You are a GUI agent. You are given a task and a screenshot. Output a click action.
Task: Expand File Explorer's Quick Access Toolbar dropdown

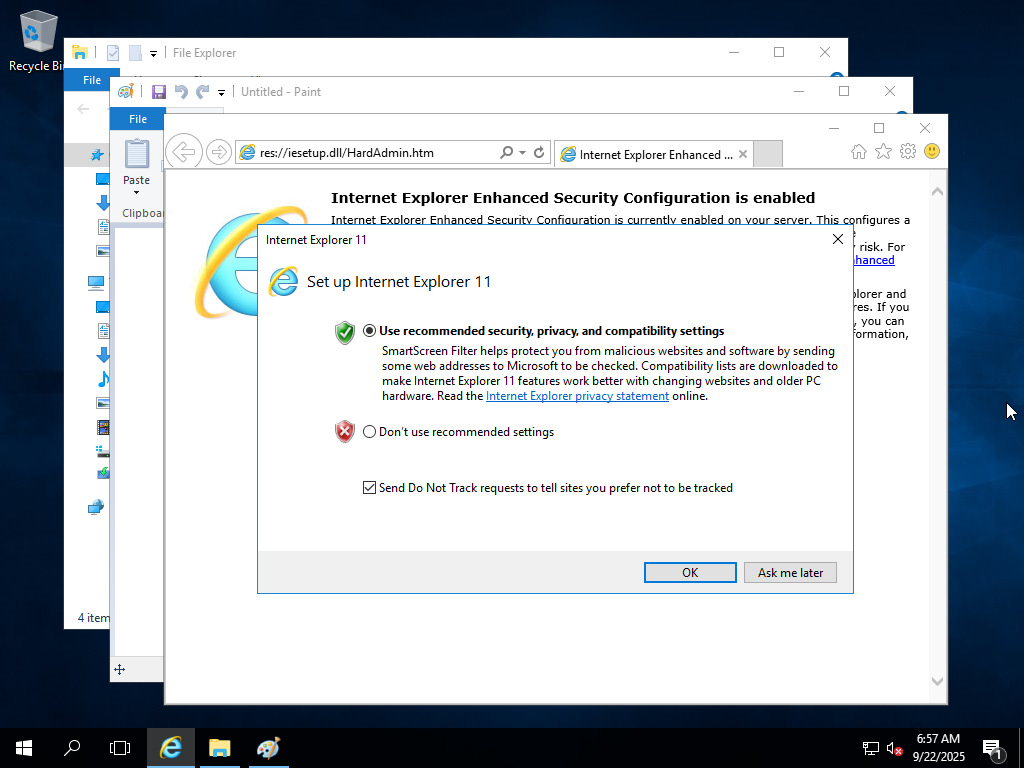(x=153, y=54)
